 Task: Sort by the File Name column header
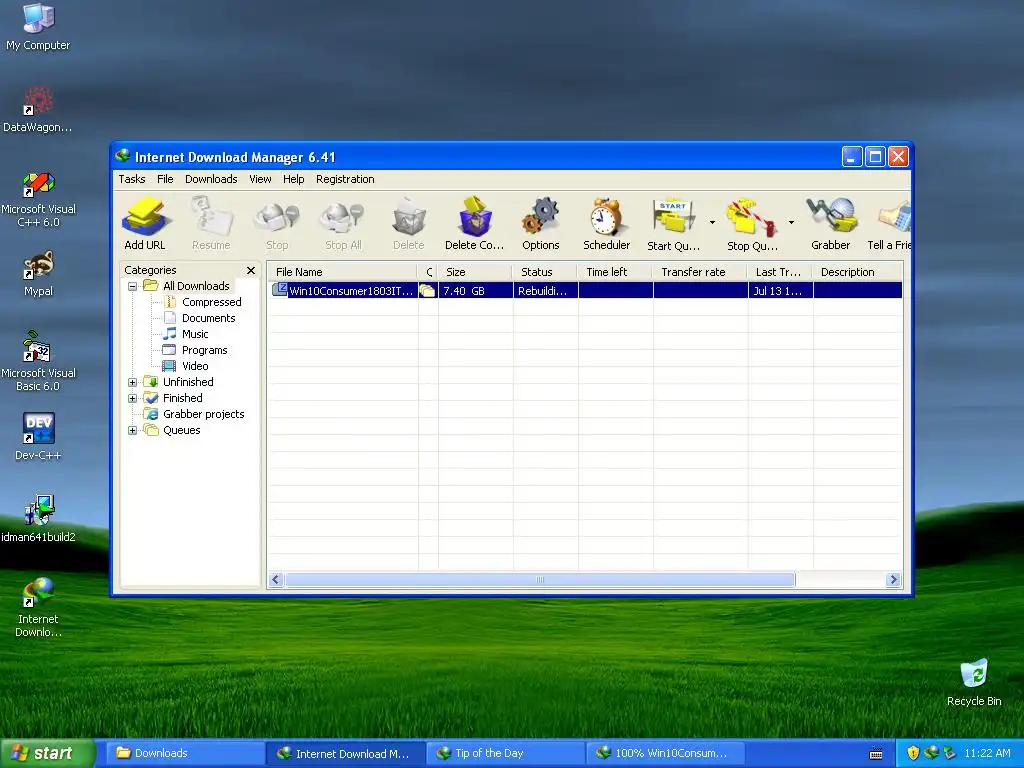coord(343,272)
